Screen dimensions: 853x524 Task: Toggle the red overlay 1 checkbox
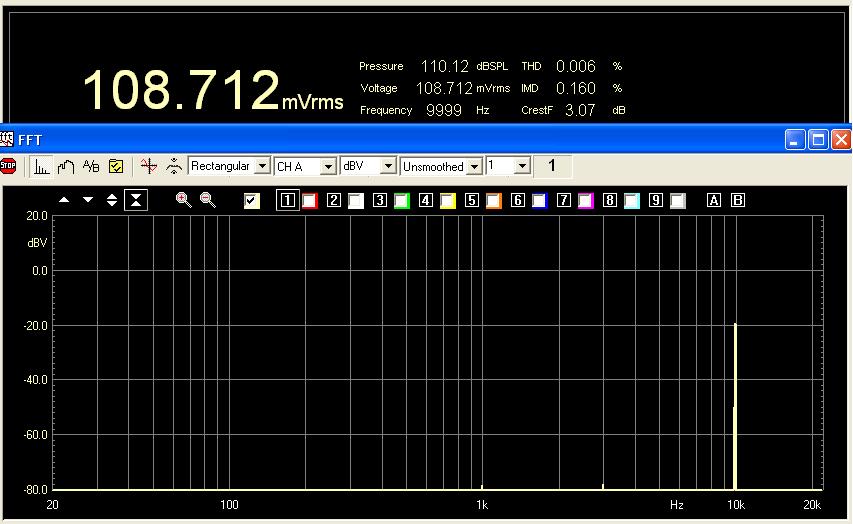point(310,201)
